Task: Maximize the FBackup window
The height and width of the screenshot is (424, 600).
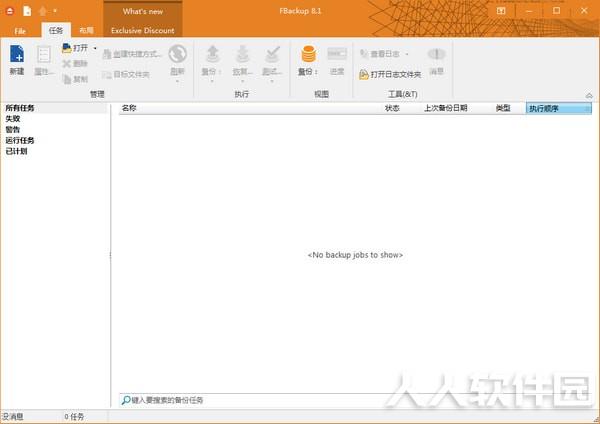Action: pos(556,11)
